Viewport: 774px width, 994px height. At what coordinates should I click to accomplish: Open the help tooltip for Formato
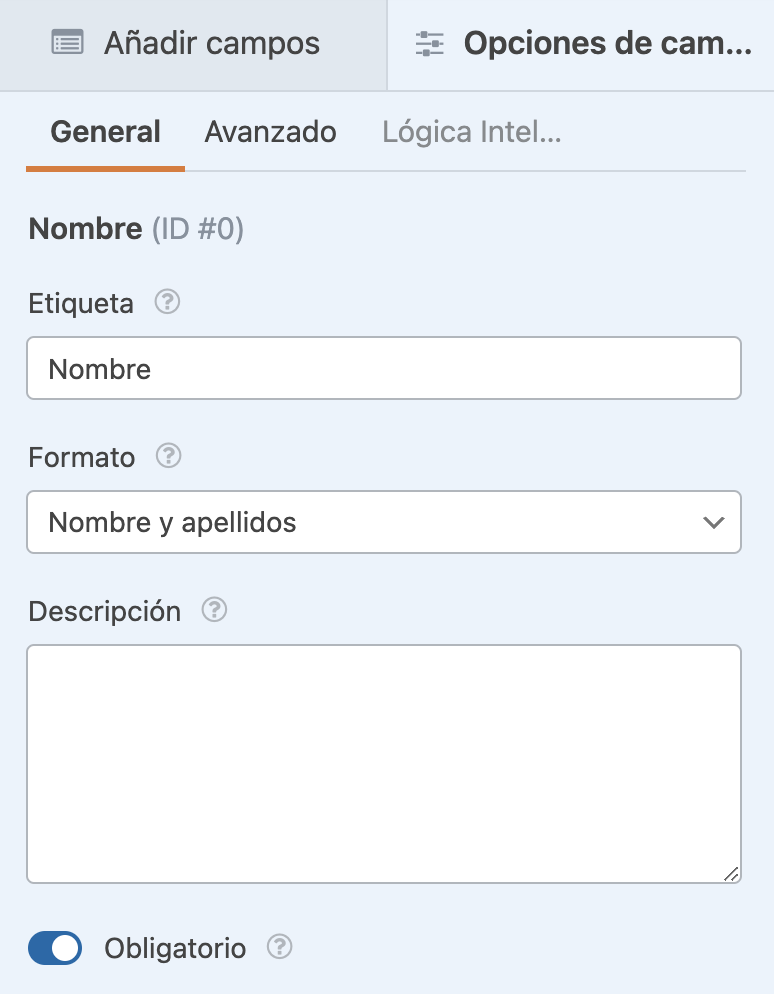tap(169, 456)
